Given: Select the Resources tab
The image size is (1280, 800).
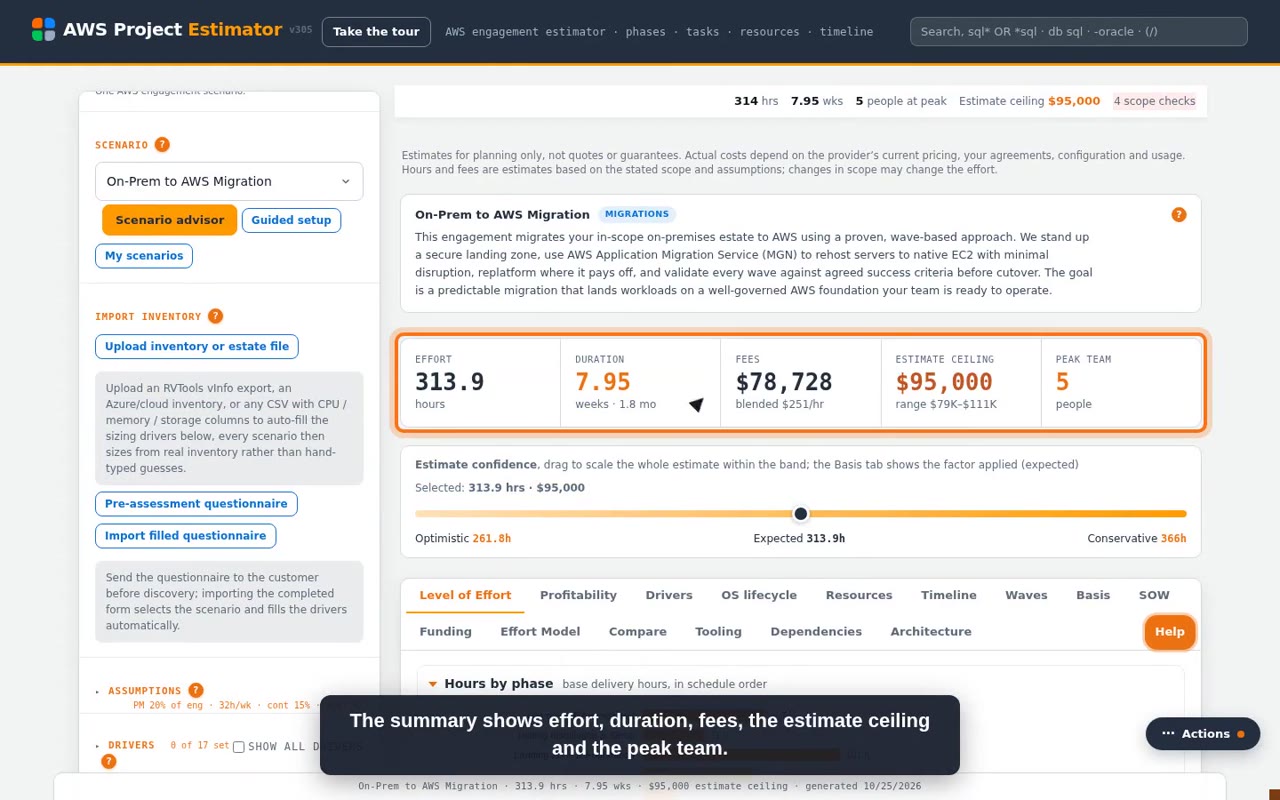Looking at the screenshot, I should 859,595.
